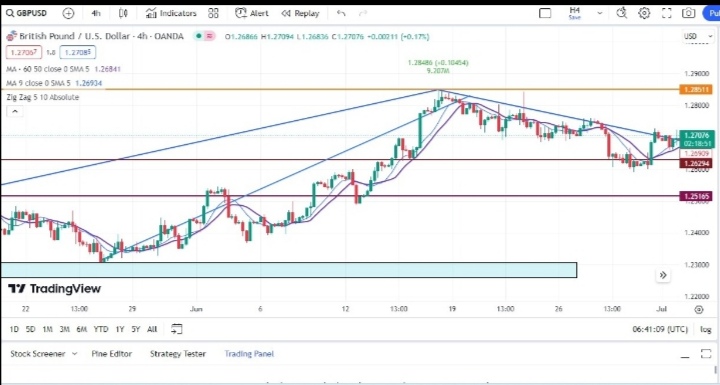
Task: Open the quick search magnifier icon
Action: pos(622,13)
